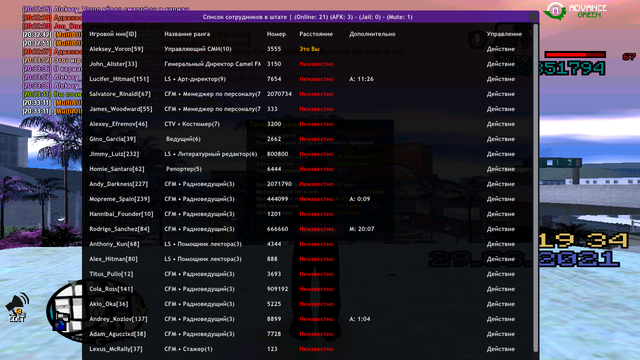The height and width of the screenshot is (360, 640).
Task: Click Действие for James_Woodward
Action: (500, 109)
